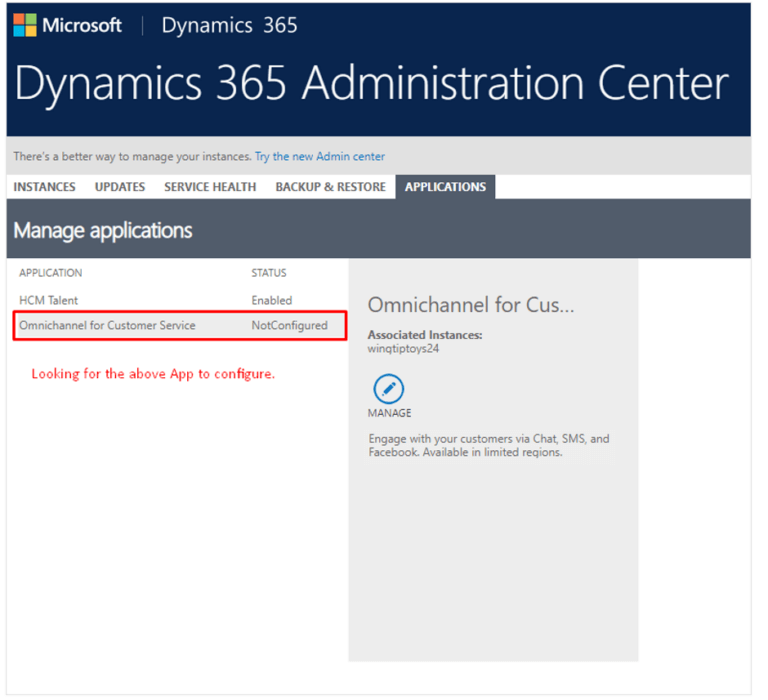Click the Manage pencil icon

[x=388, y=389]
